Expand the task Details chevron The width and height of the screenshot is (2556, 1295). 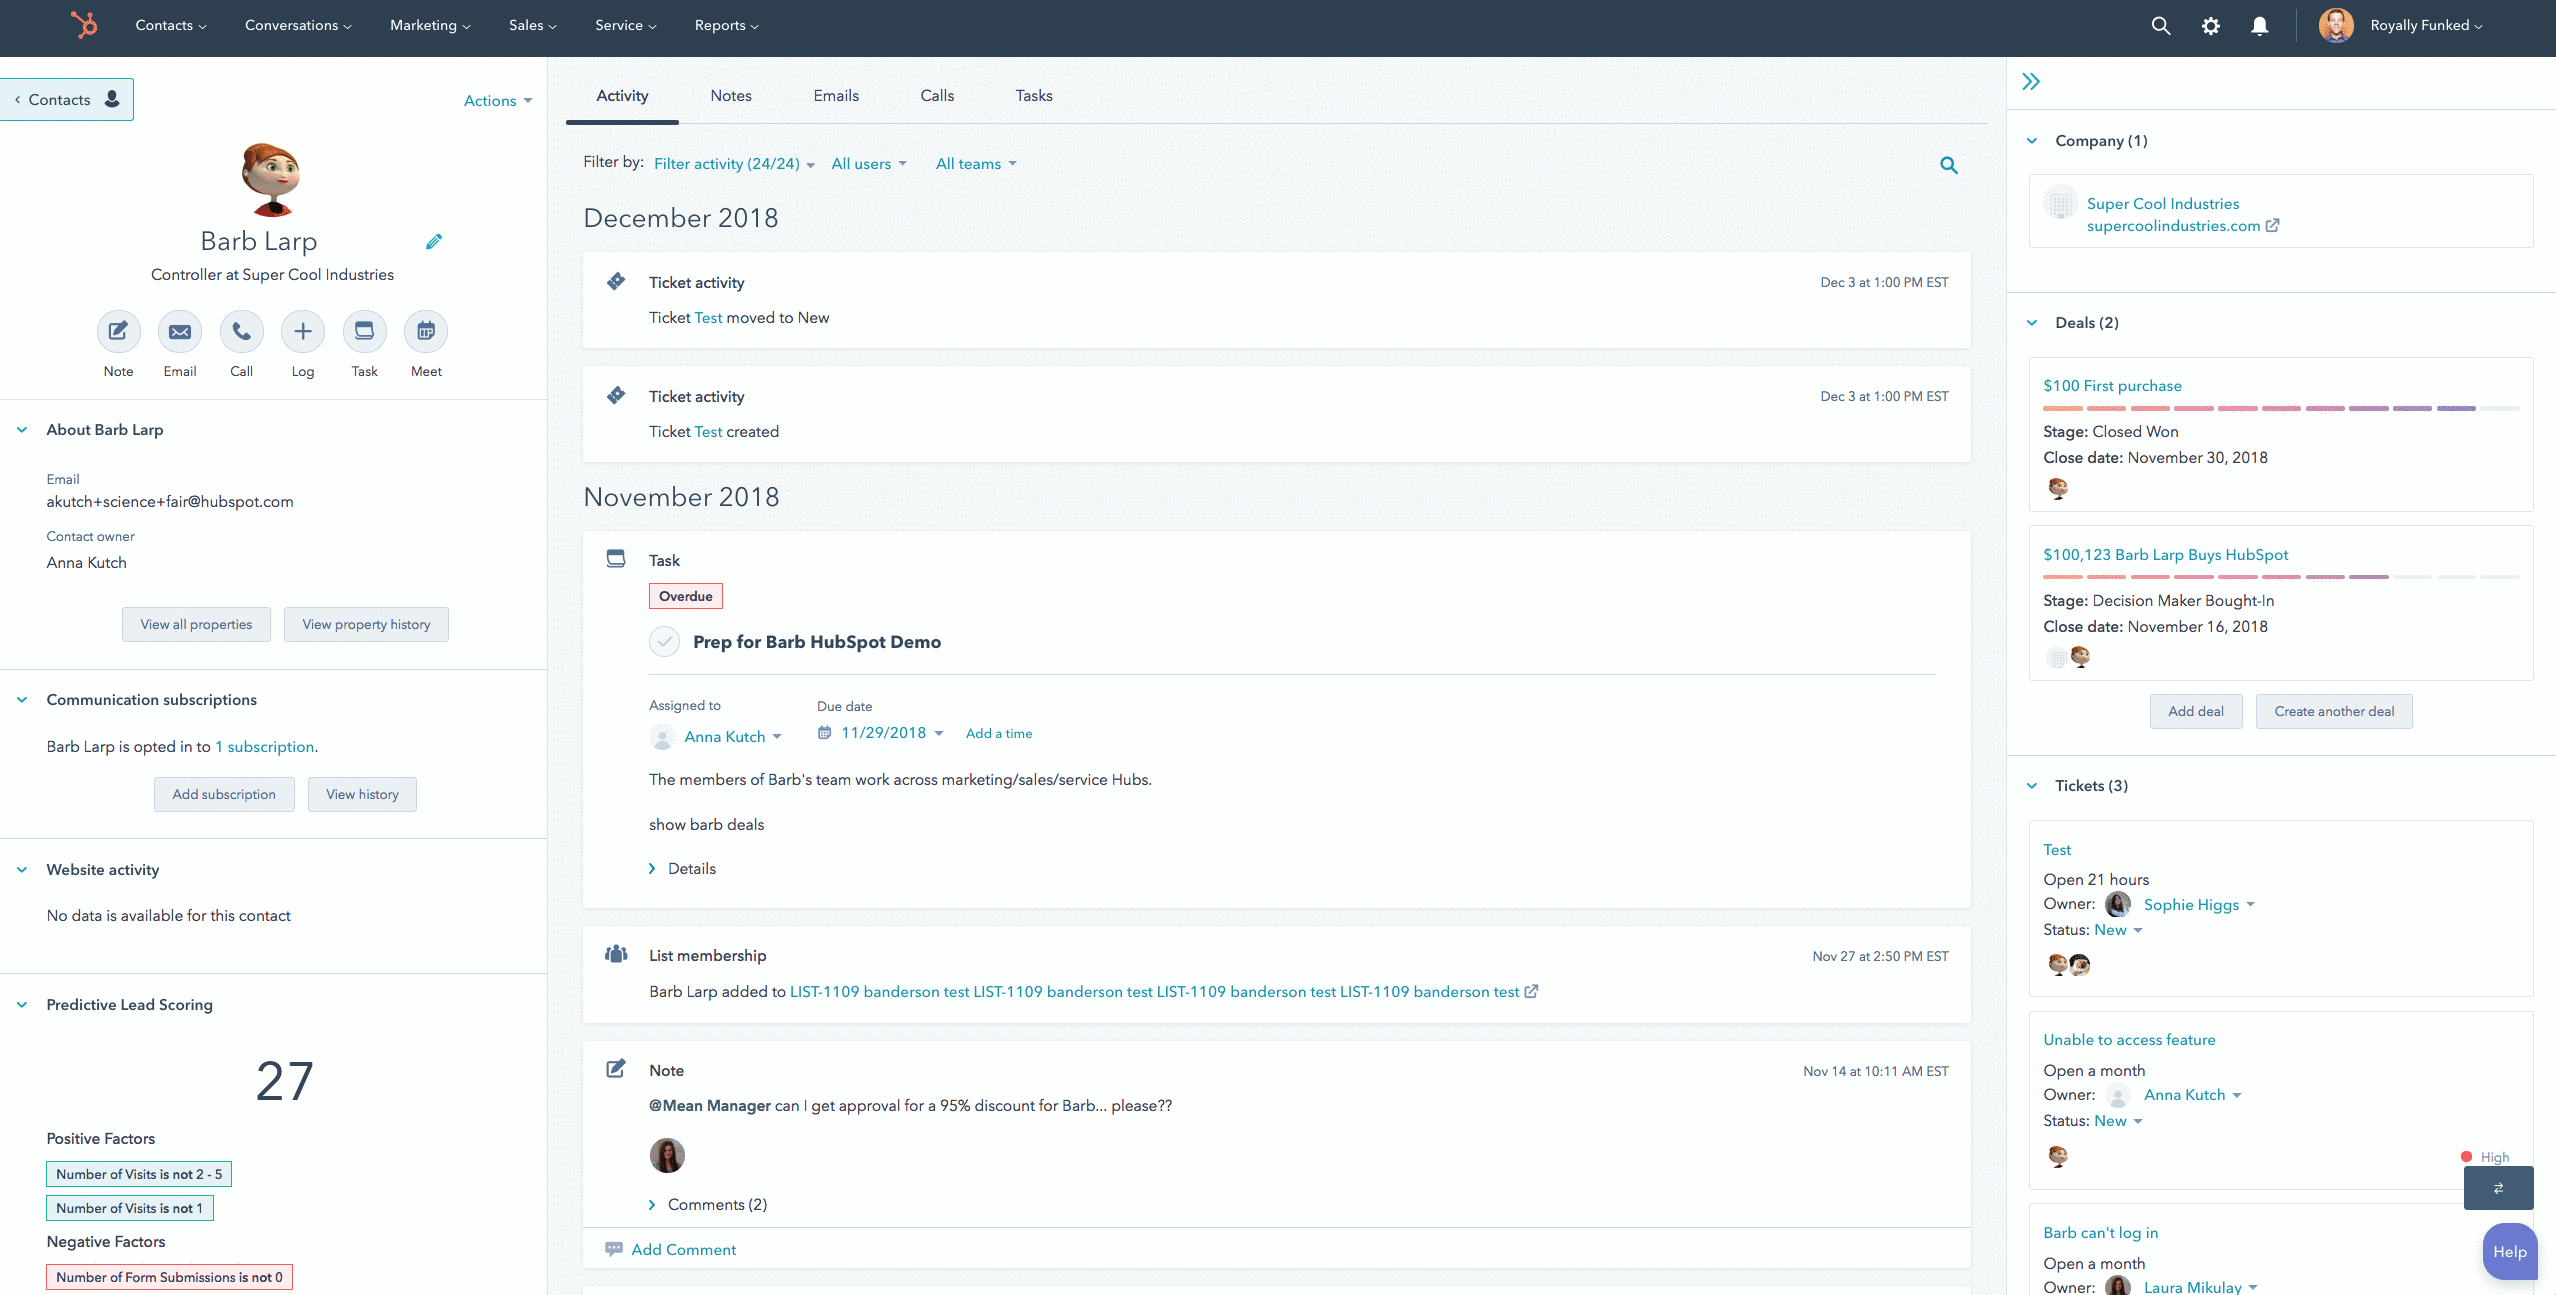click(652, 869)
